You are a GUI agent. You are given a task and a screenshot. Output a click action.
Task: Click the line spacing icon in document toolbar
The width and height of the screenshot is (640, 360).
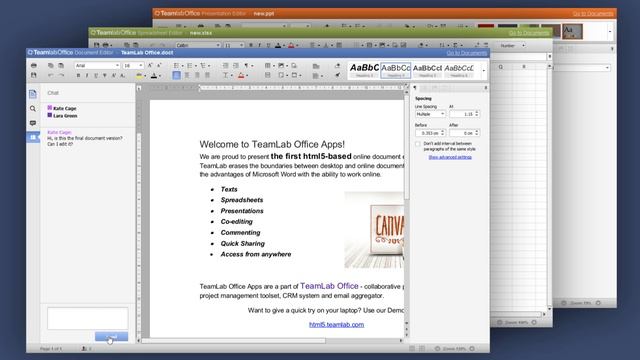226,75
